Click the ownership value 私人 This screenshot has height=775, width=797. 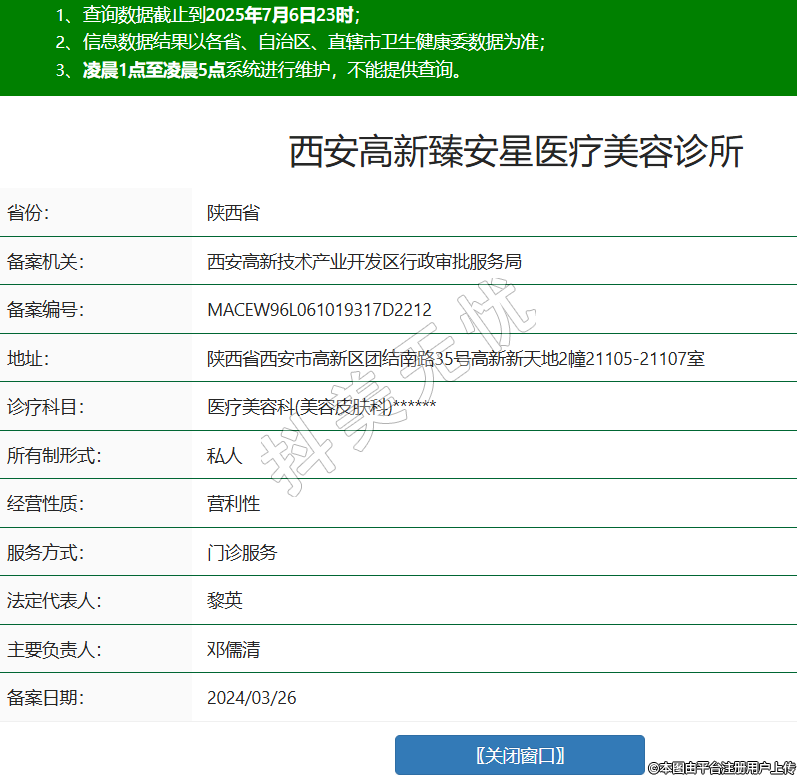(224, 456)
